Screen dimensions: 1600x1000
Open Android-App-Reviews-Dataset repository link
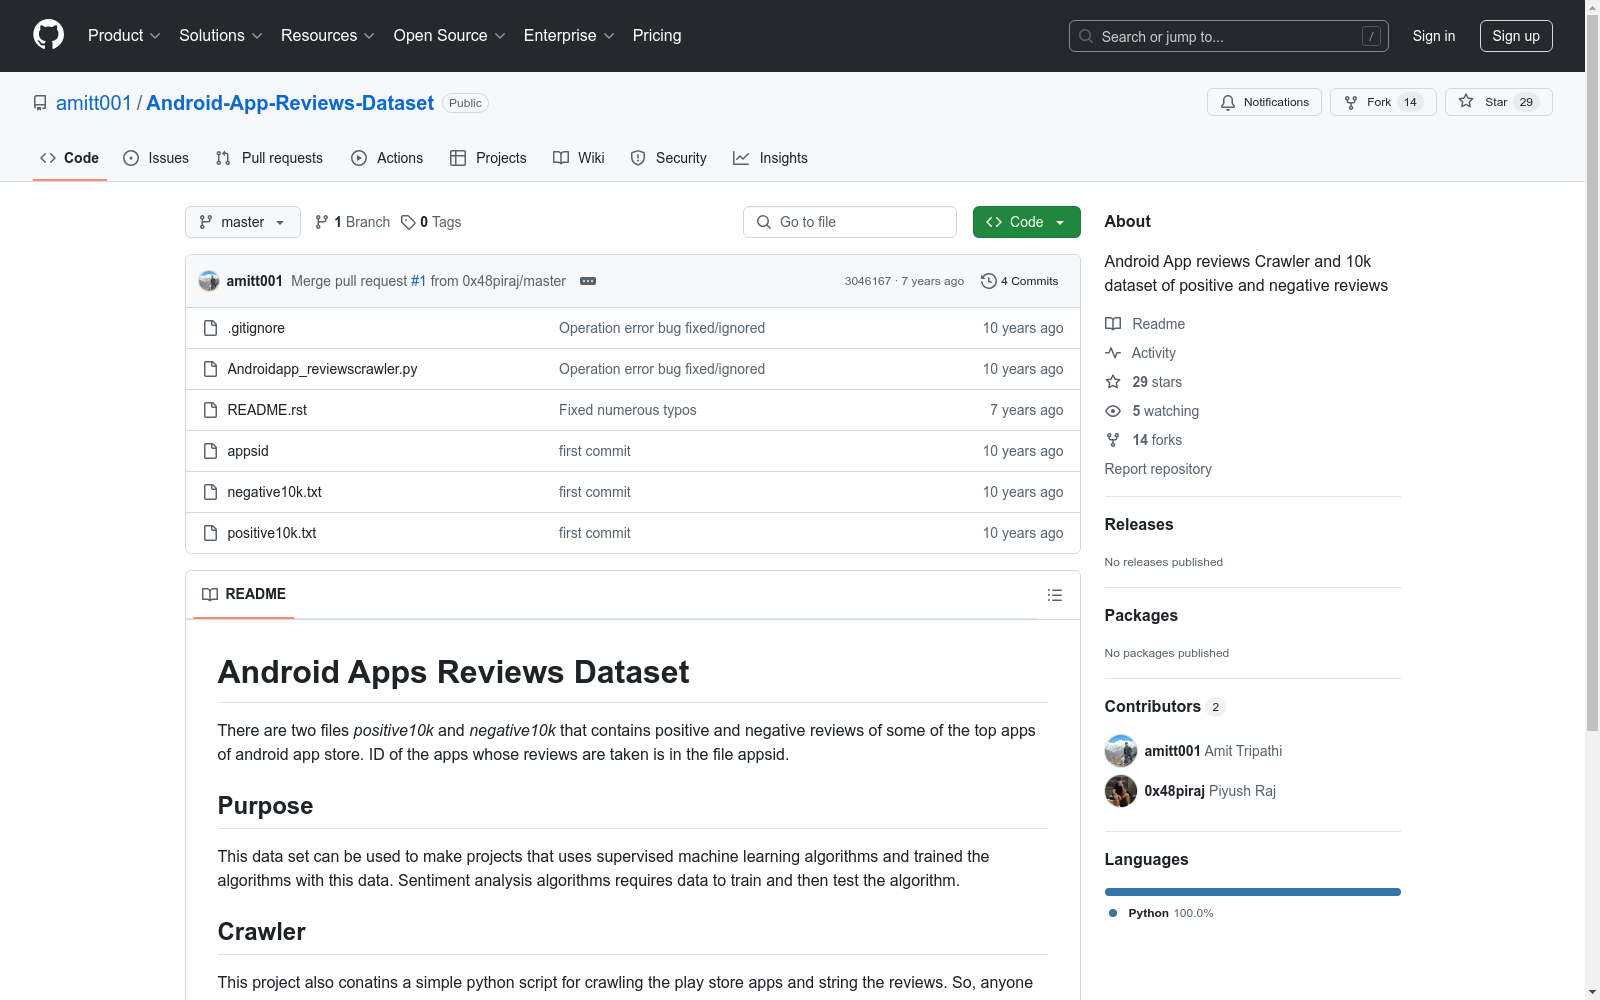[290, 103]
